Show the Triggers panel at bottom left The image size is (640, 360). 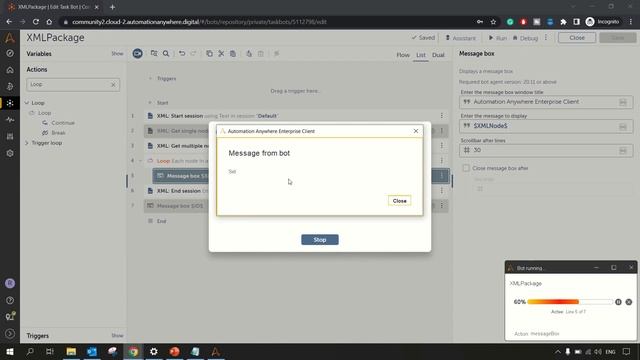pyautogui.click(x=117, y=336)
